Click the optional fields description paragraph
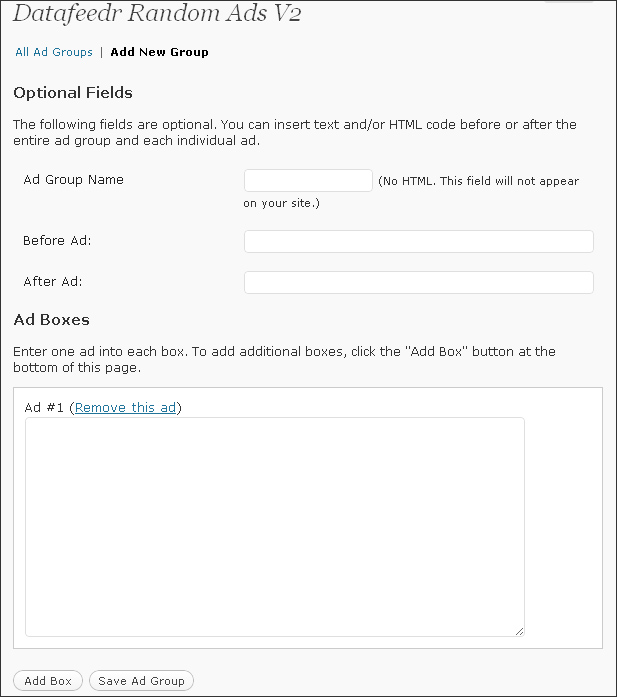617x697 pixels. [x=294, y=133]
